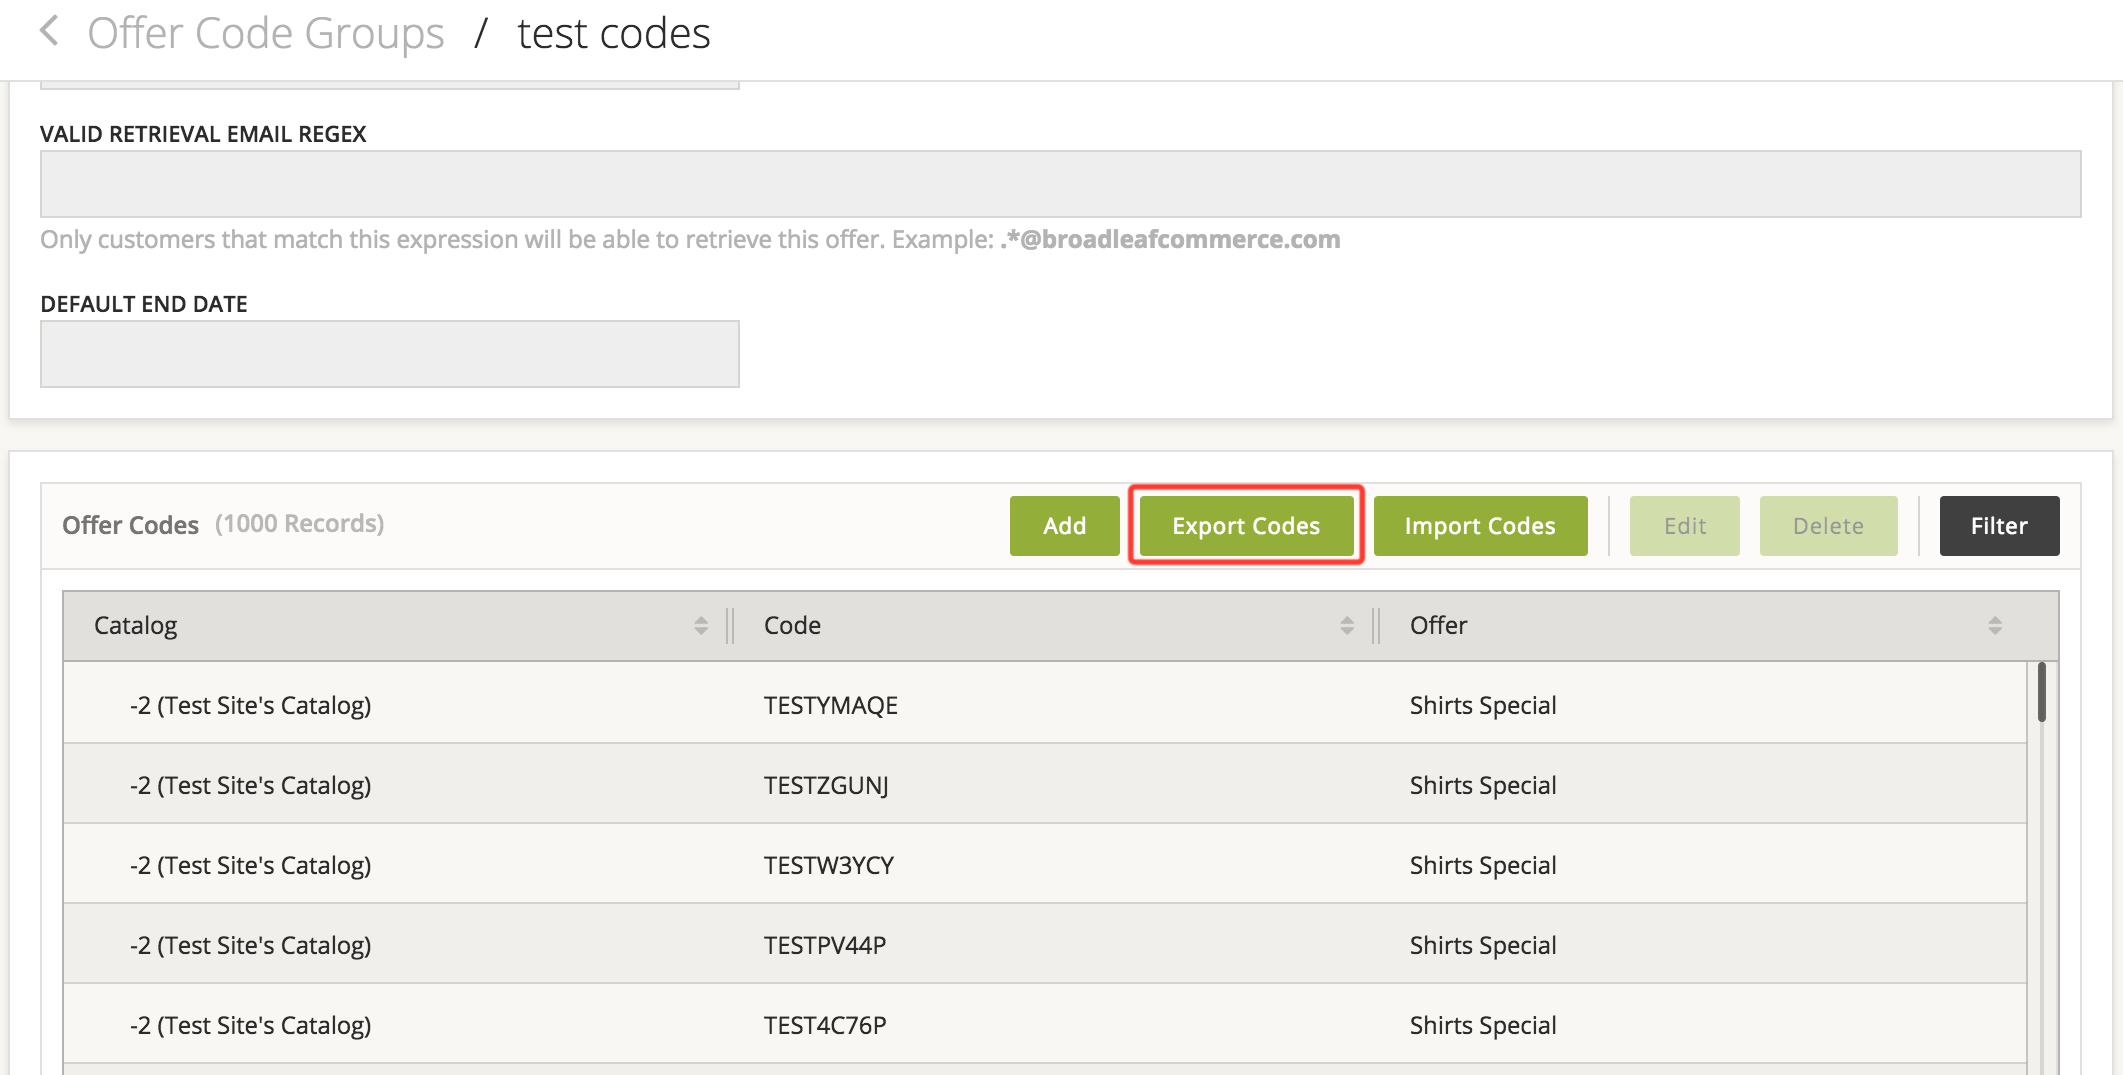Screen dimensions: 2123x1075
Task: Click the catalog cell in TEST4C76P row
Action: pyautogui.click(x=250, y=1025)
